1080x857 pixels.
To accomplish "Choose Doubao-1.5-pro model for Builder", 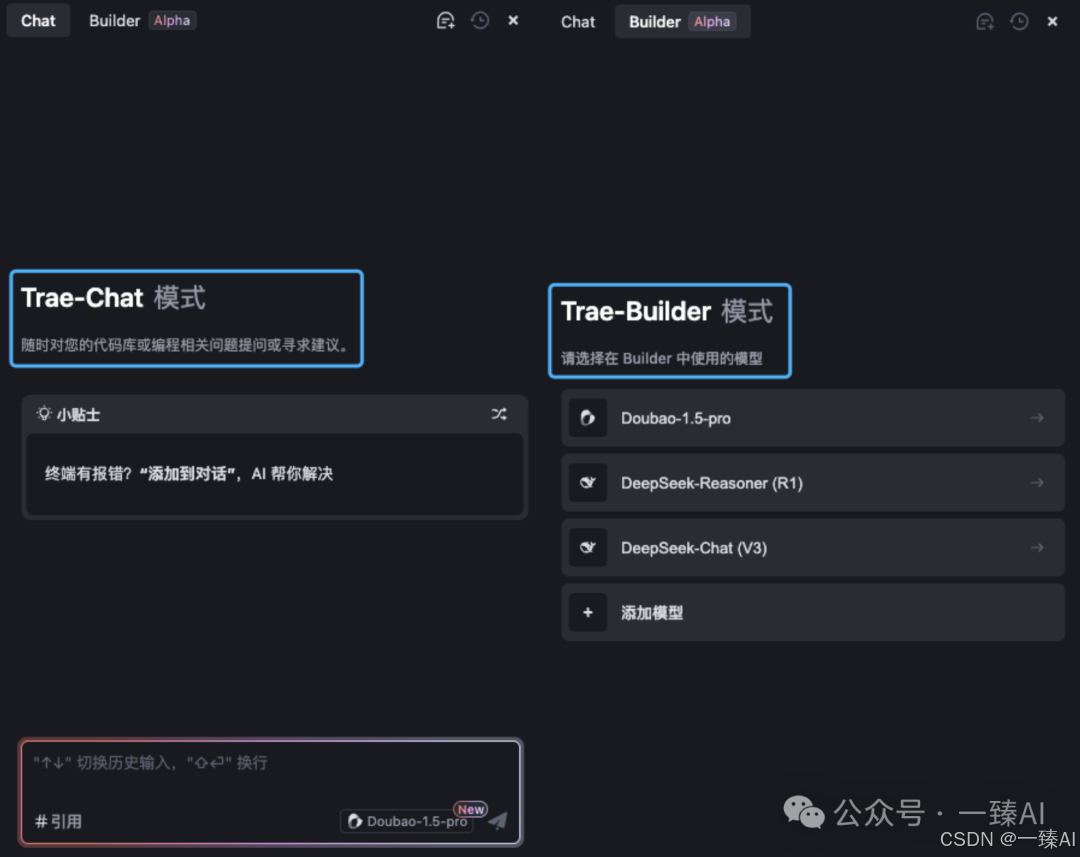I will click(813, 418).
